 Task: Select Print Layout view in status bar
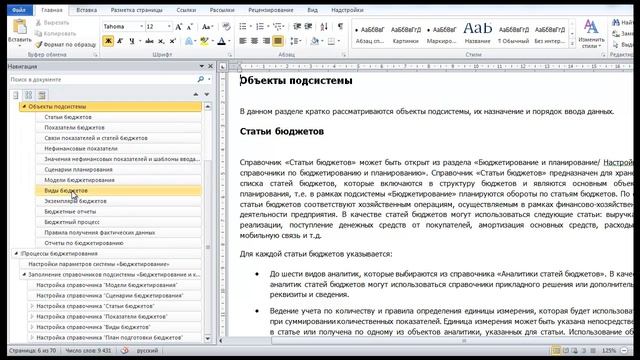click(x=556, y=350)
